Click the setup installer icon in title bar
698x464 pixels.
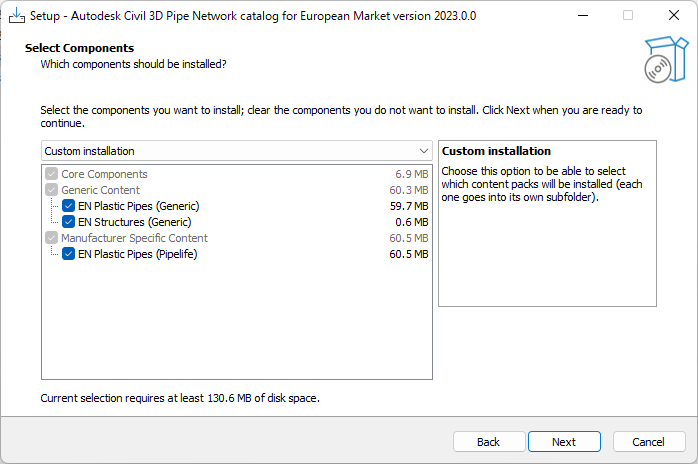(x=16, y=16)
